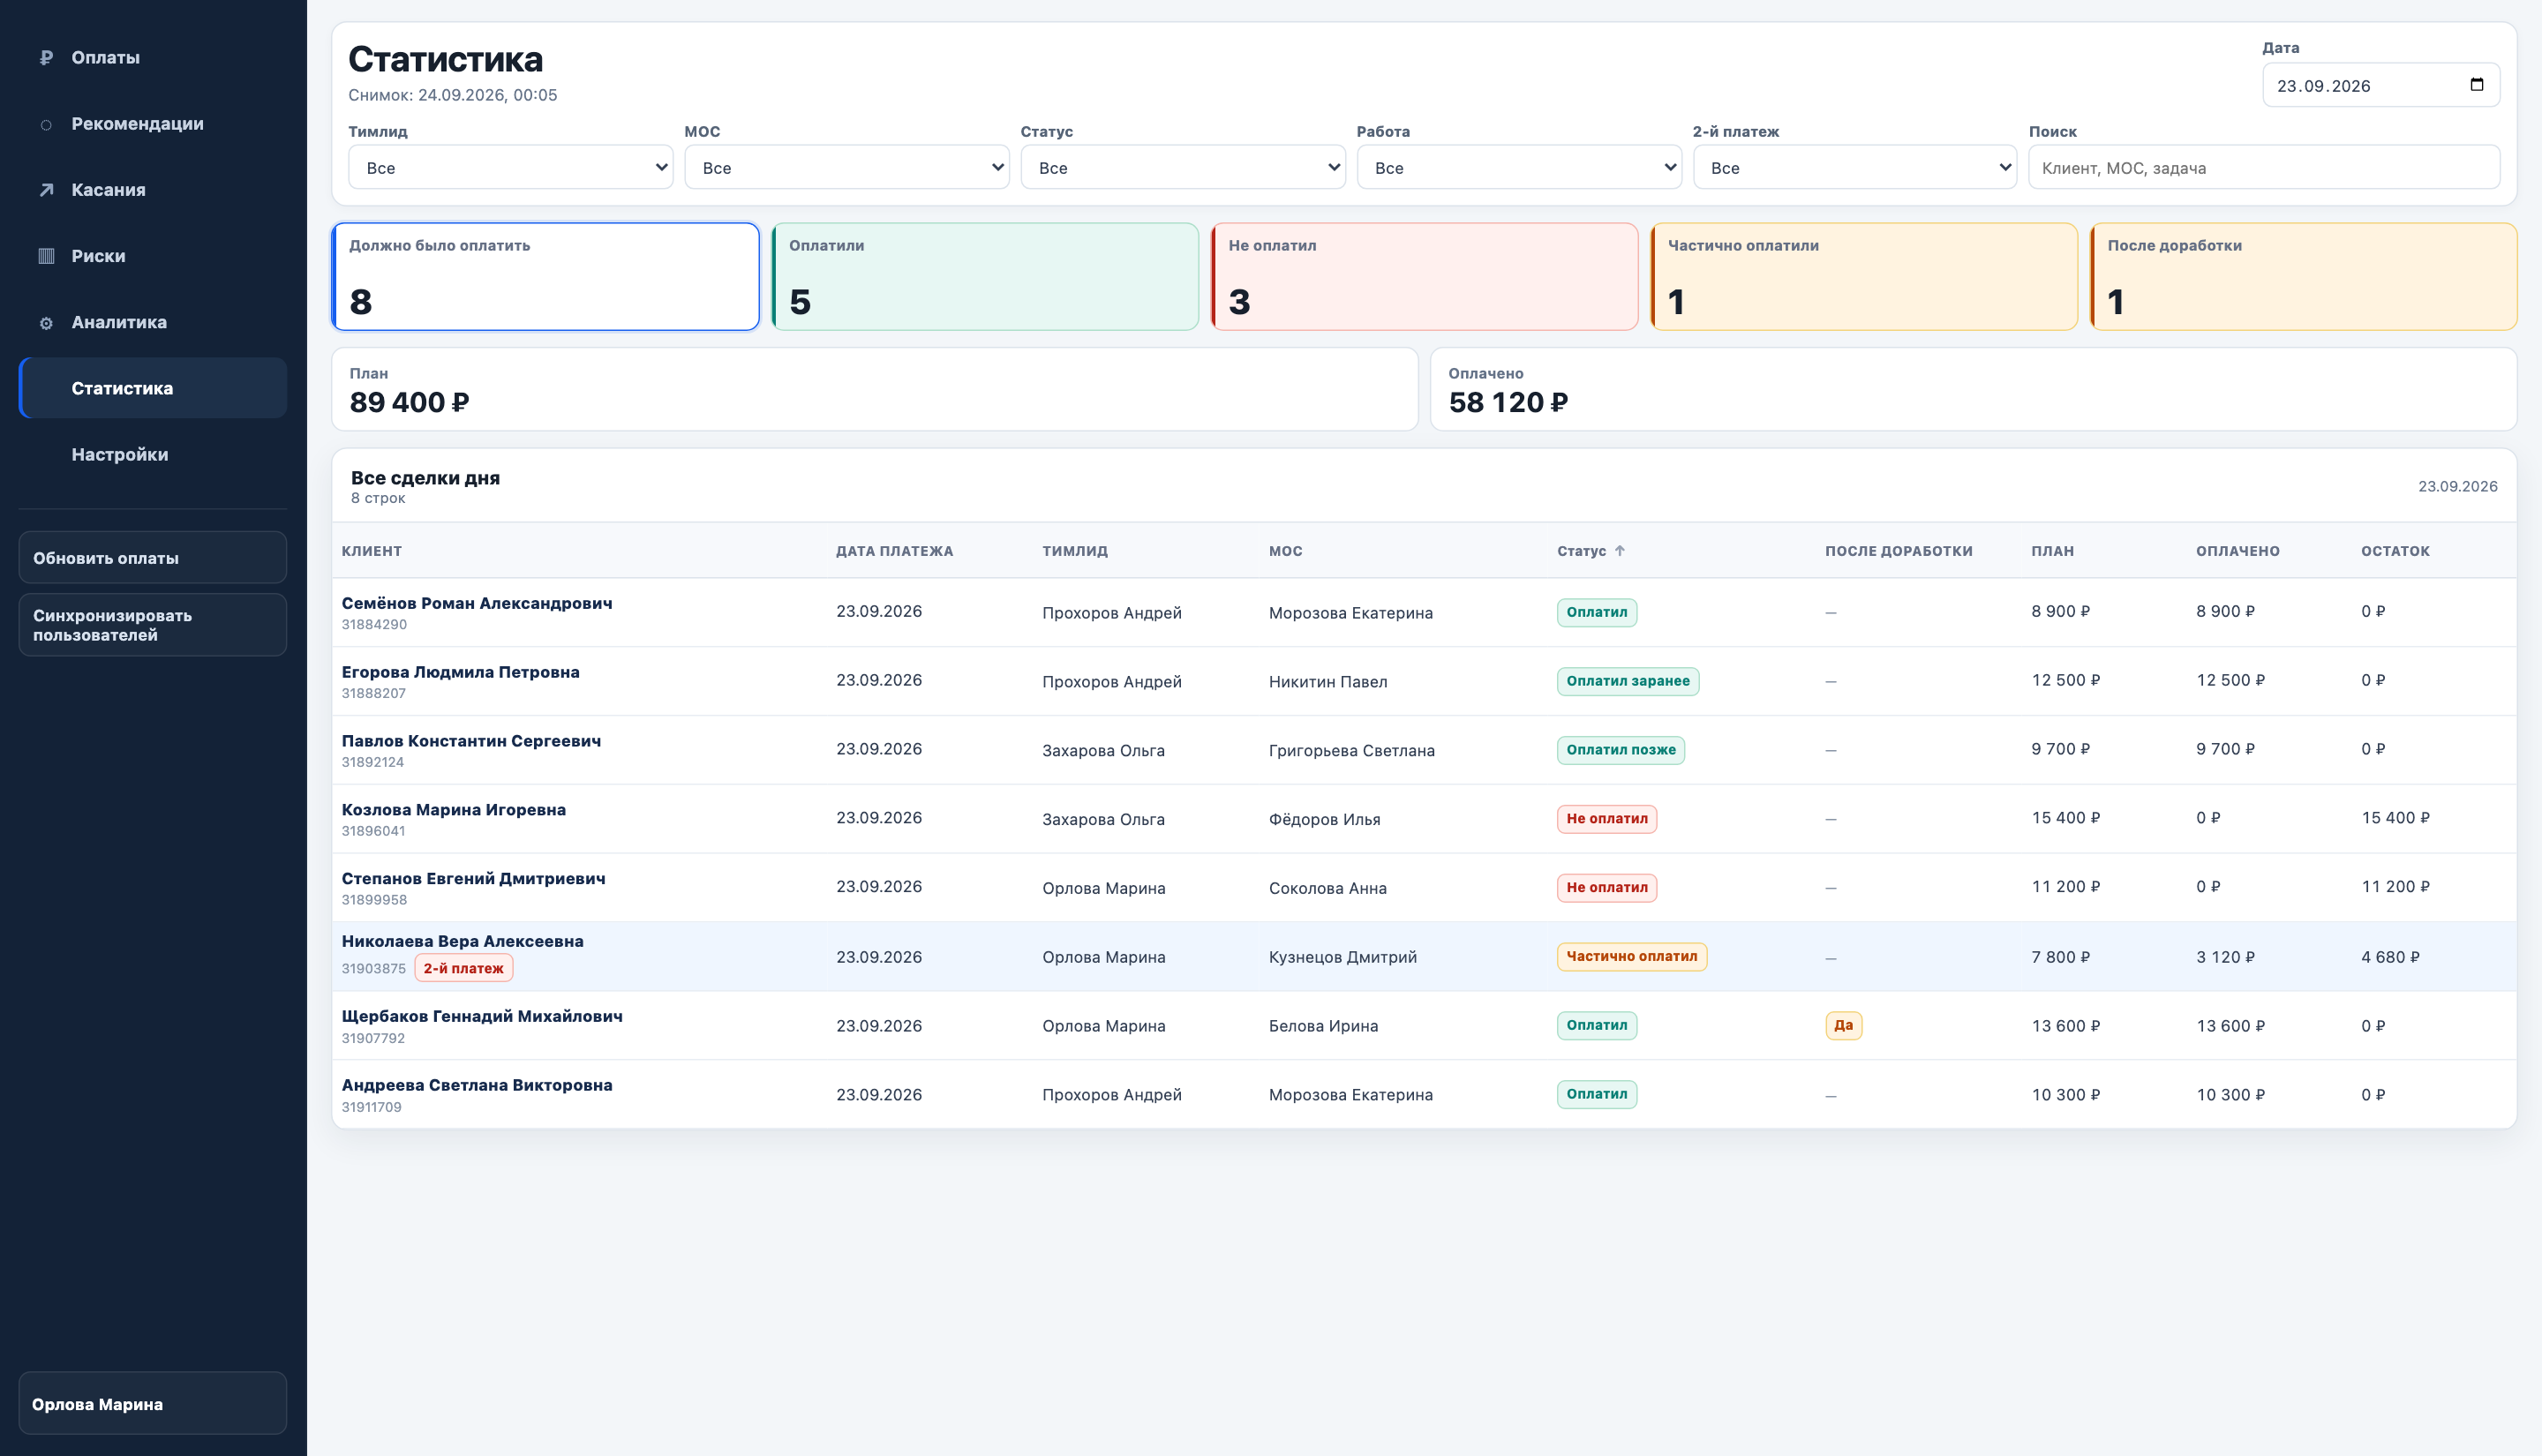The width and height of the screenshot is (2542, 1456).
Task: Click the 2-й платеж badge on Николаева row
Action: 463,968
